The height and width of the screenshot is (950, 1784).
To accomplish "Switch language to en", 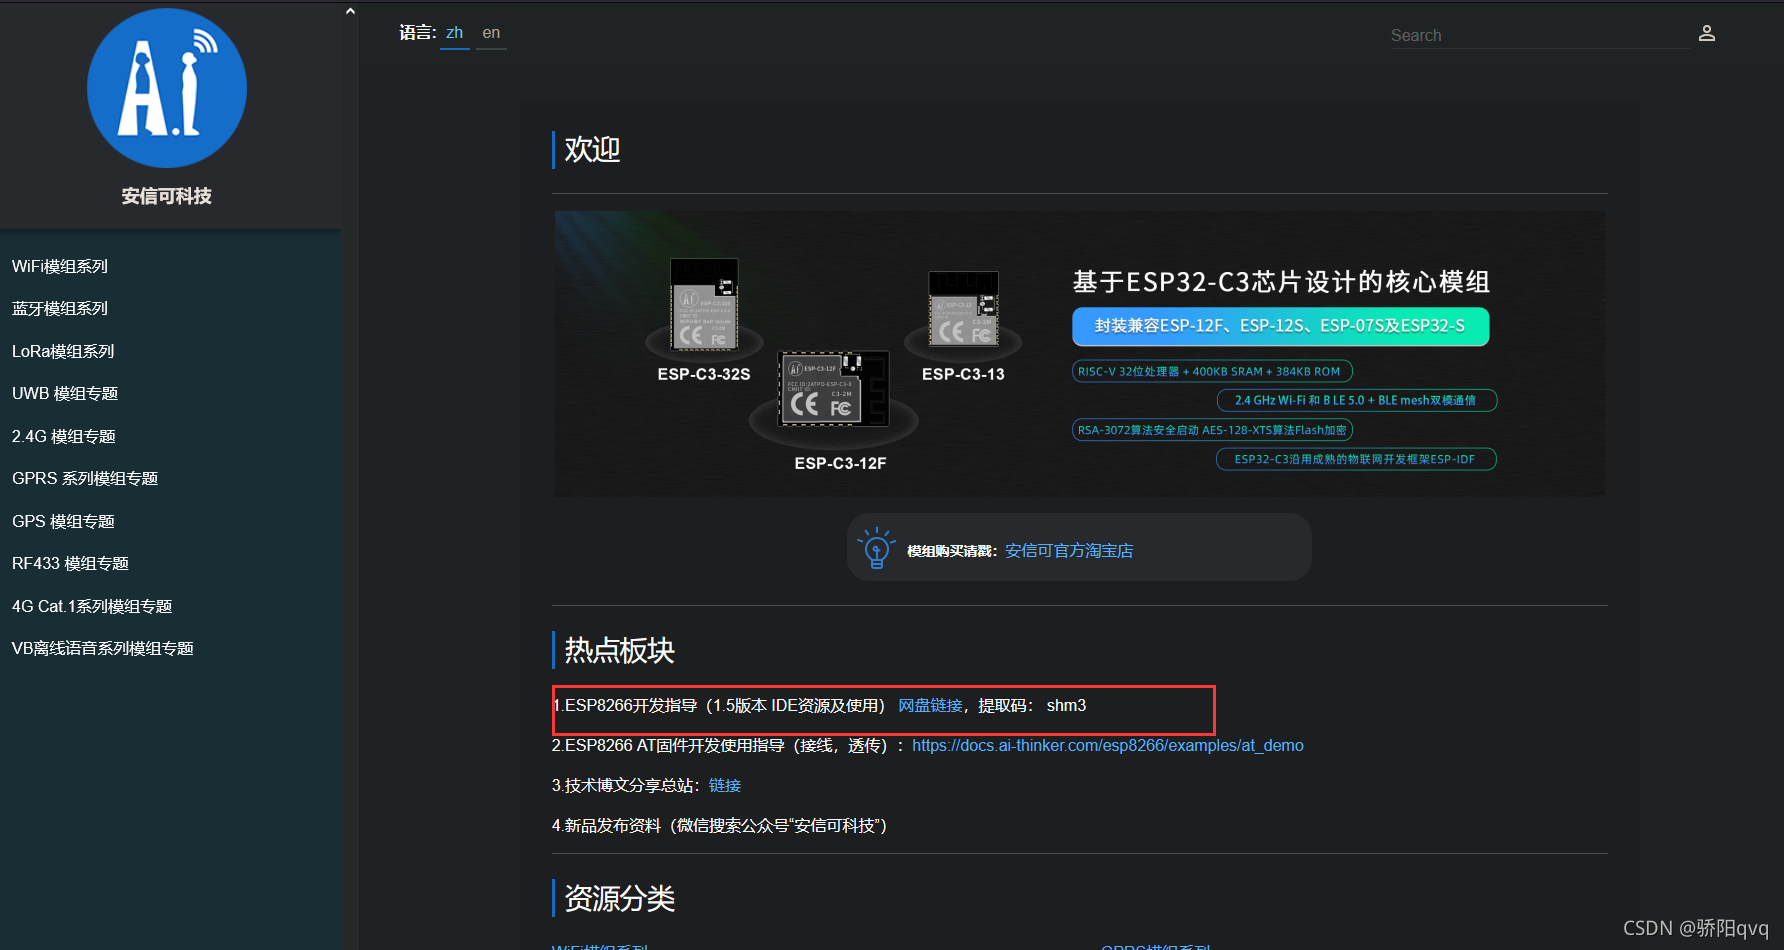I will tap(491, 33).
